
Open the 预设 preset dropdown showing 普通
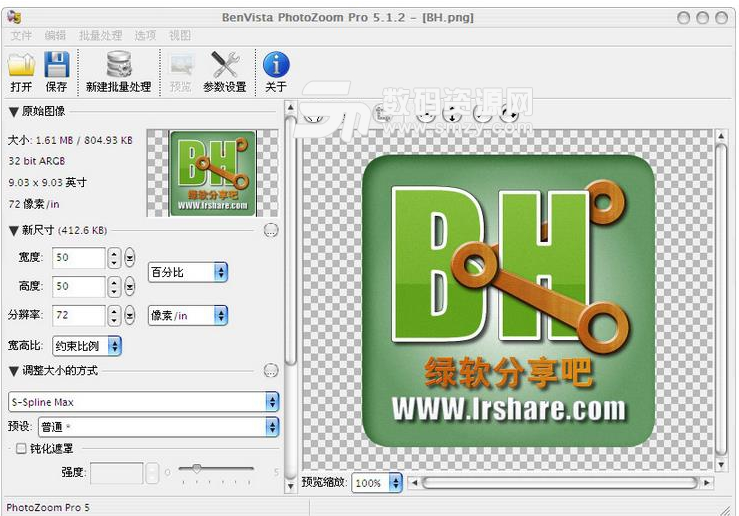pos(159,427)
